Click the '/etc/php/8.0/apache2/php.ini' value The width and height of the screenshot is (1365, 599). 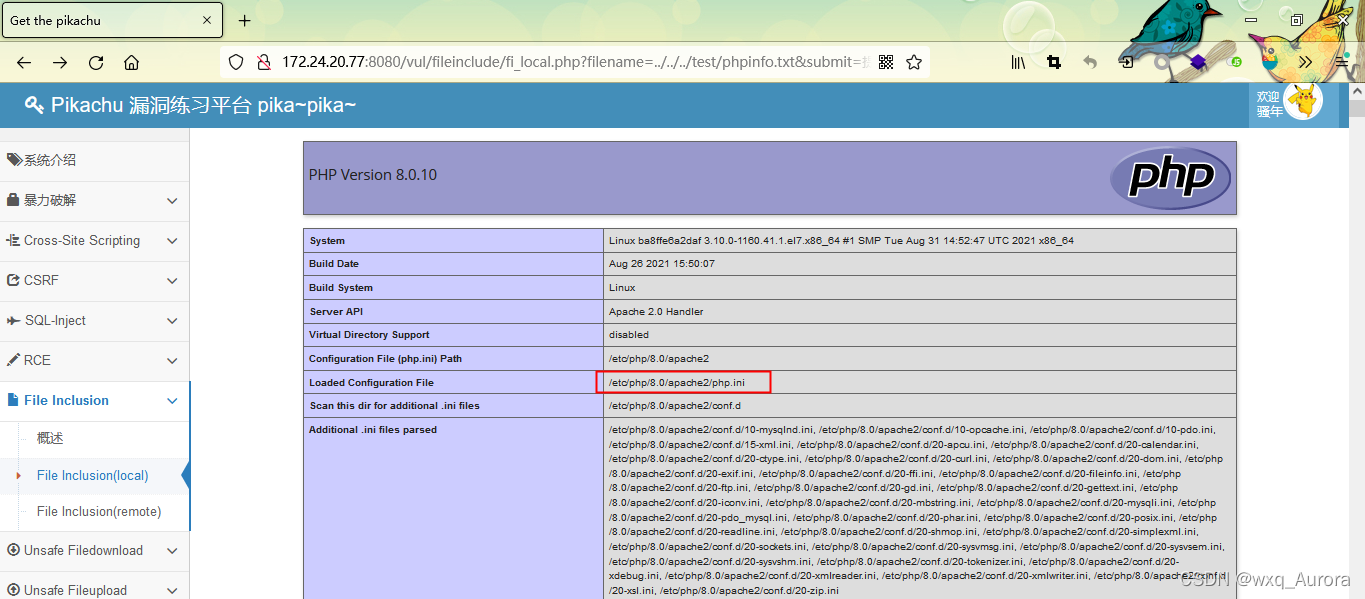pyautogui.click(x=676, y=383)
